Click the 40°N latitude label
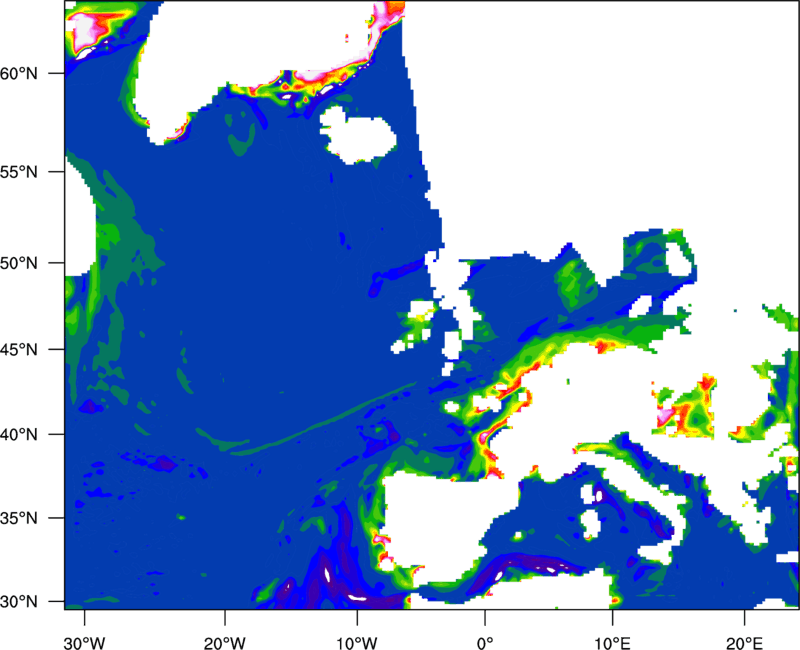This screenshot has width=800, height=650. 19,435
